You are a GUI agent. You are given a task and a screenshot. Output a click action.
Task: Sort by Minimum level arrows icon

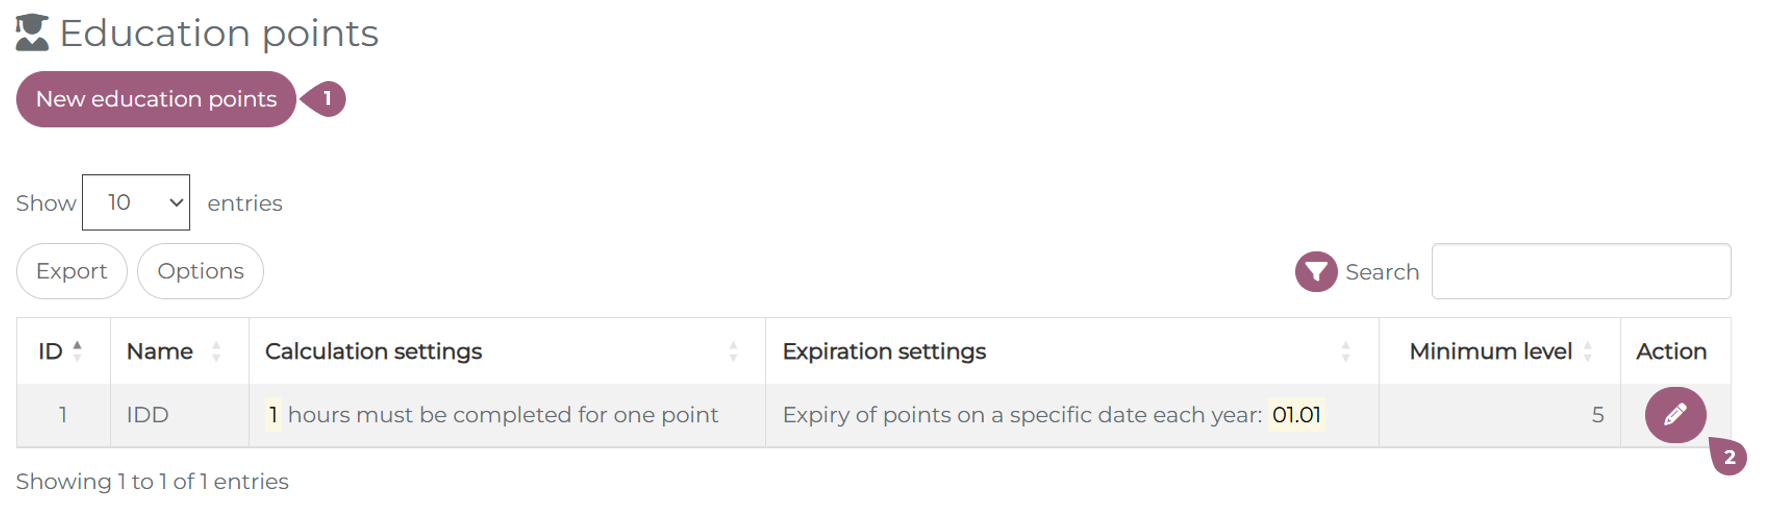point(1587,351)
